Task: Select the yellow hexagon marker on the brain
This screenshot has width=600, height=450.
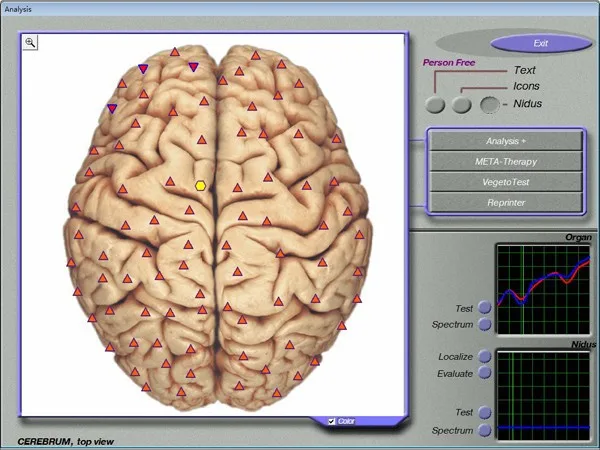Action: [200, 186]
